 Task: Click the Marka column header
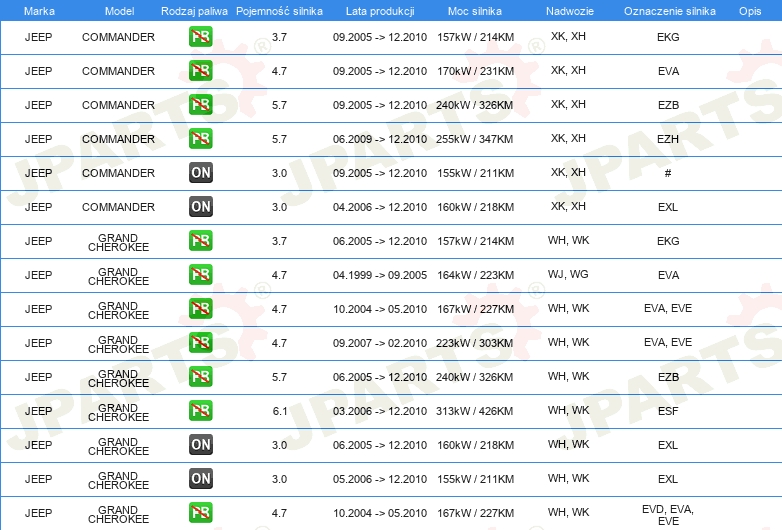[39, 11]
